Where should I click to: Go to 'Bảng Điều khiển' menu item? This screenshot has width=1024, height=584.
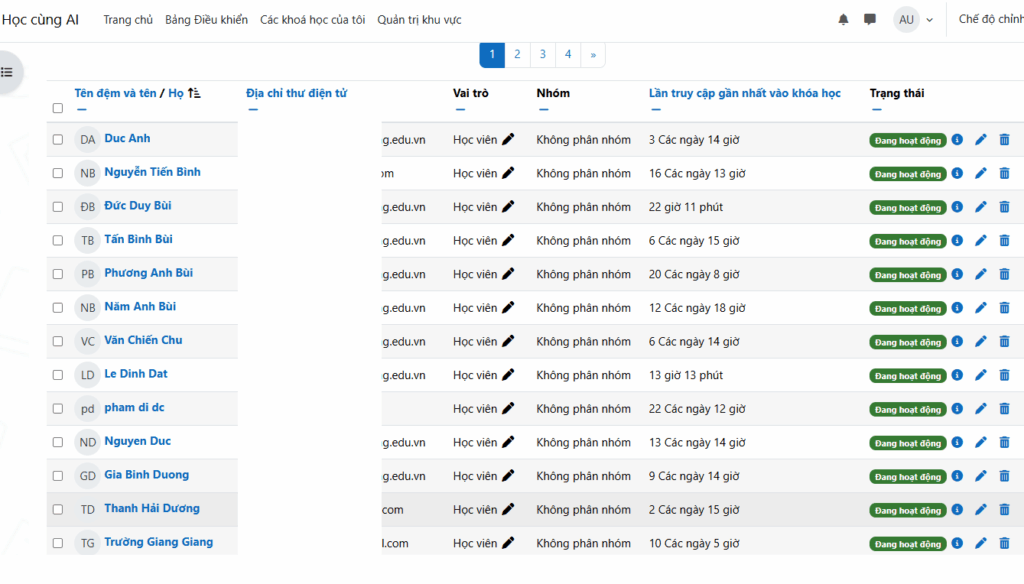click(206, 20)
